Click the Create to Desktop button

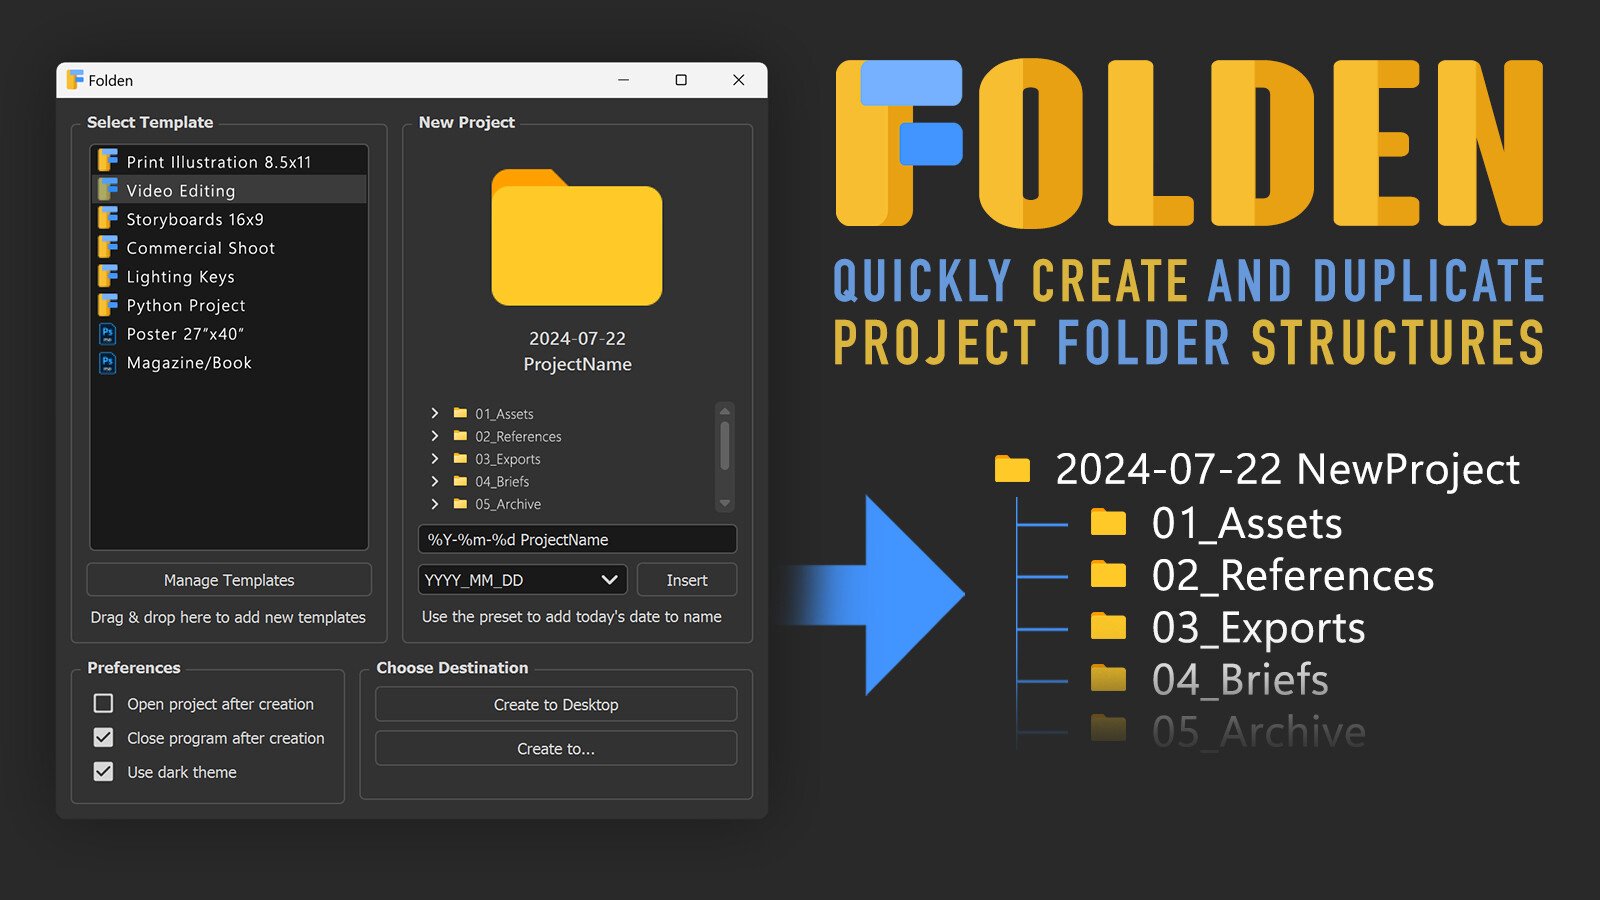[x=556, y=704]
